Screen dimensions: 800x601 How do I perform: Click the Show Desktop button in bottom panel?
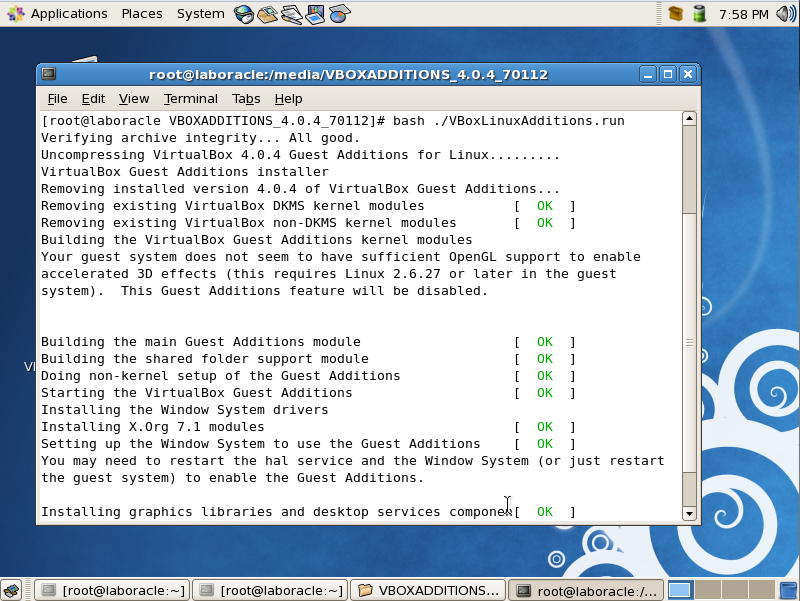[x=11, y=591]
